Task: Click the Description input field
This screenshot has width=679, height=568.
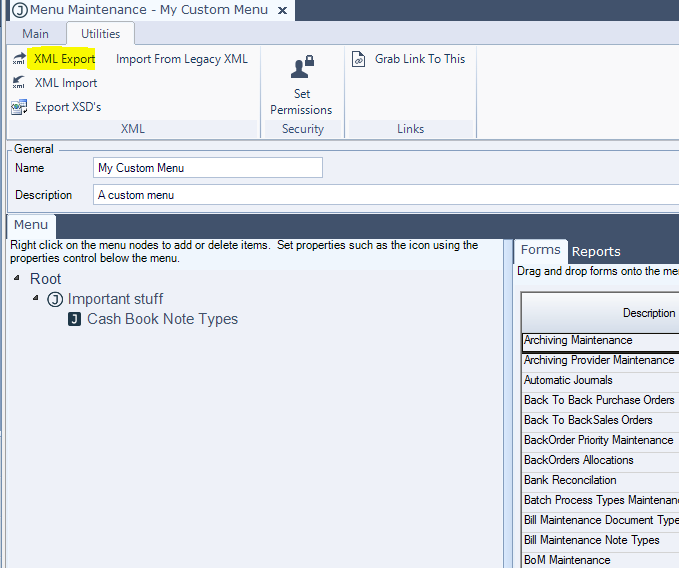Action: click(385, 195)
